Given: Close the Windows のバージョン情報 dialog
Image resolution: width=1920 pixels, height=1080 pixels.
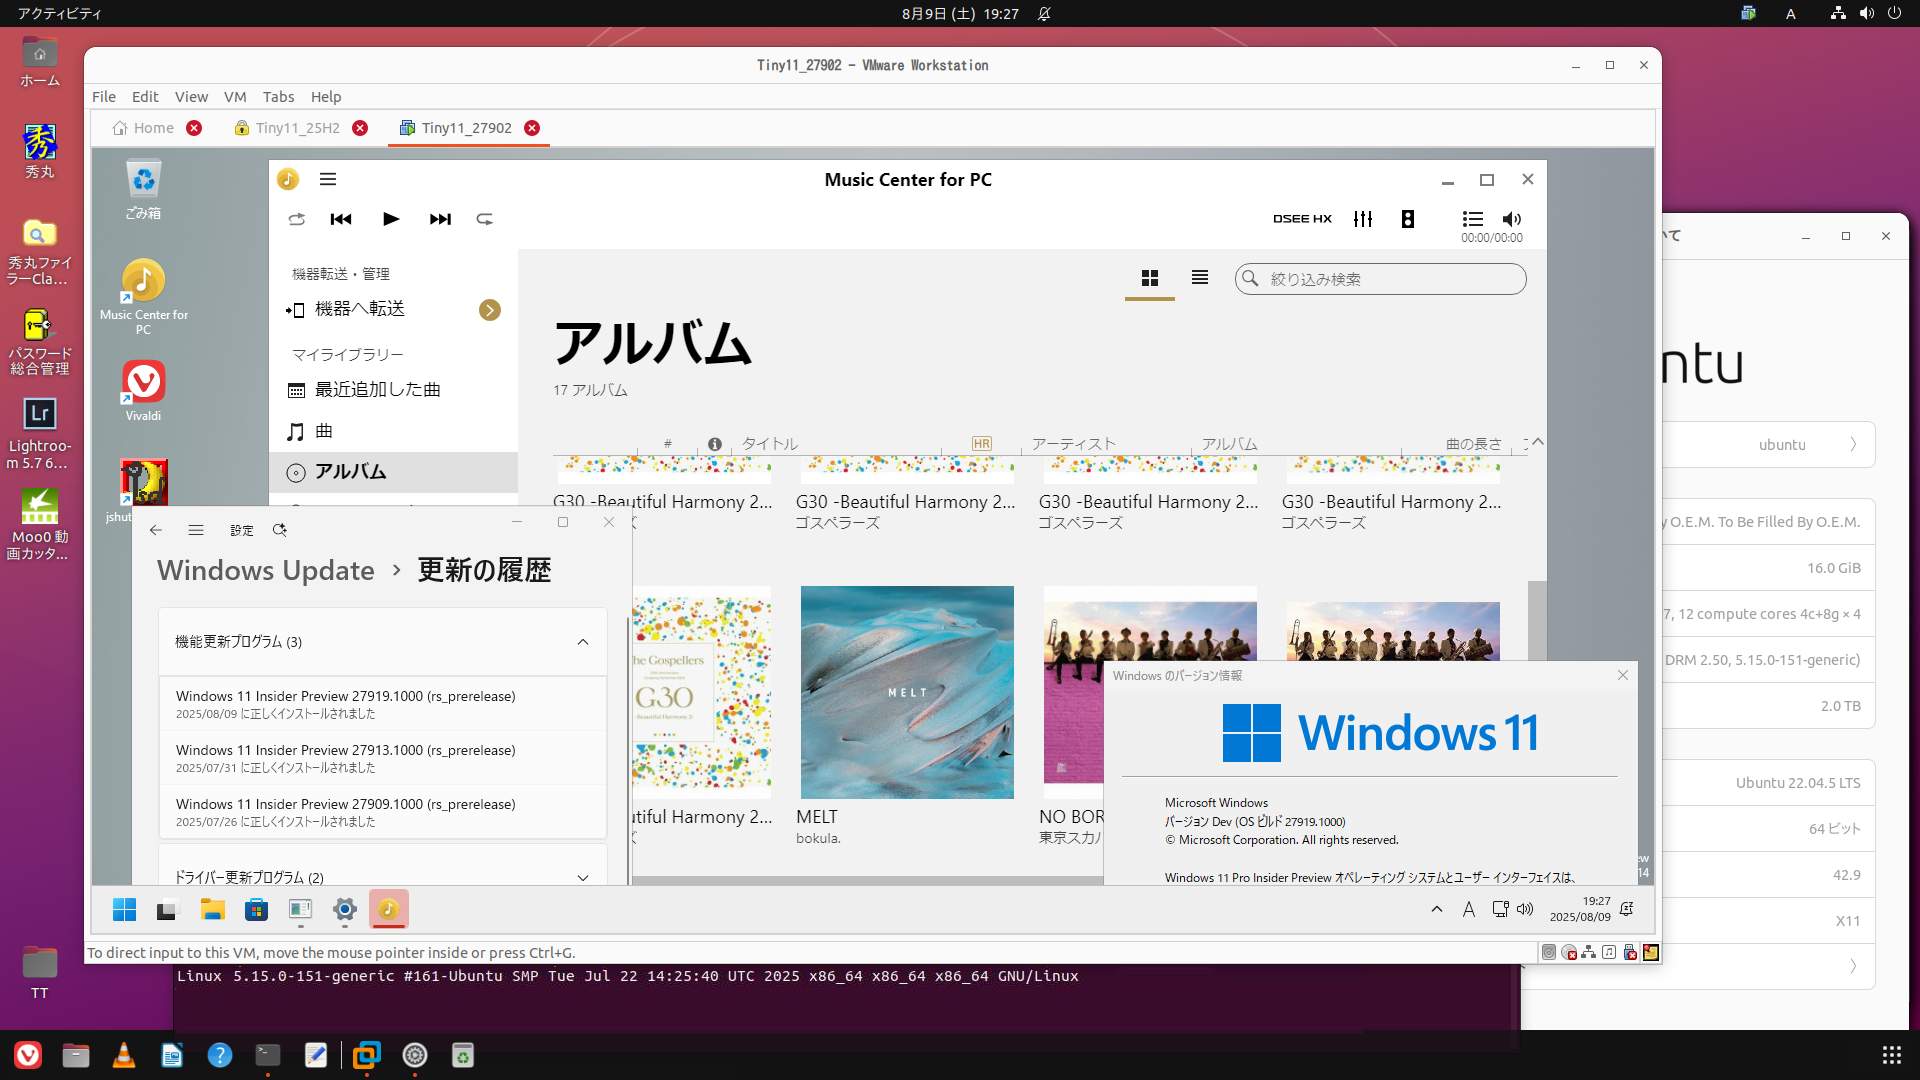Looking at the screenshot, I should pyautogui.click(x=1622, y=676).
